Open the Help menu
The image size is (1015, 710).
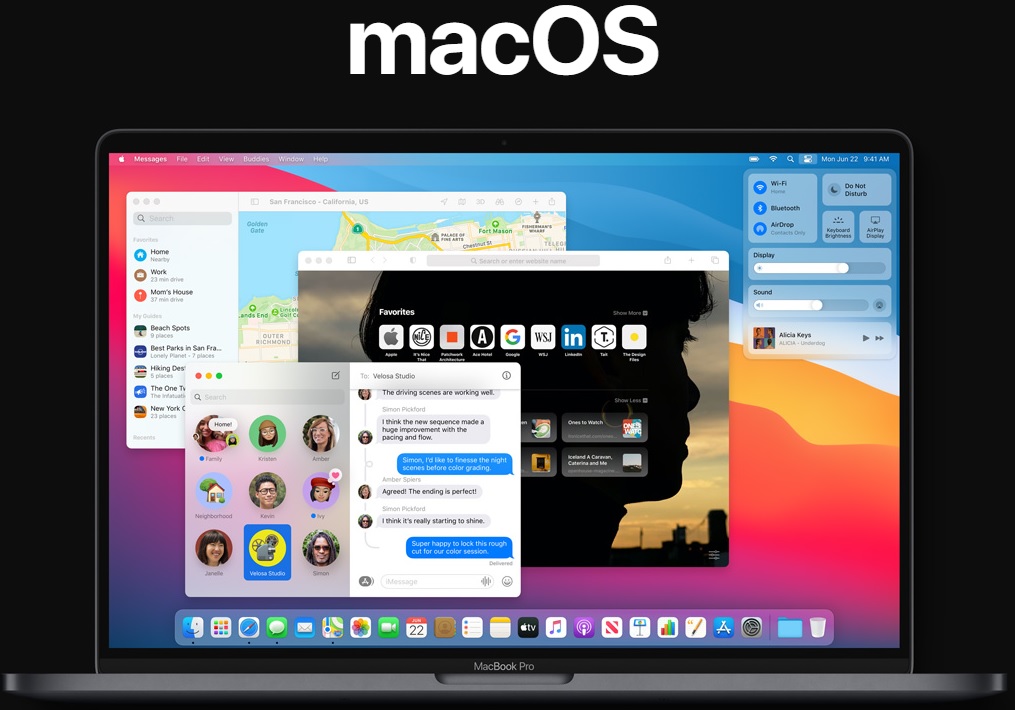tap(320, 159)
